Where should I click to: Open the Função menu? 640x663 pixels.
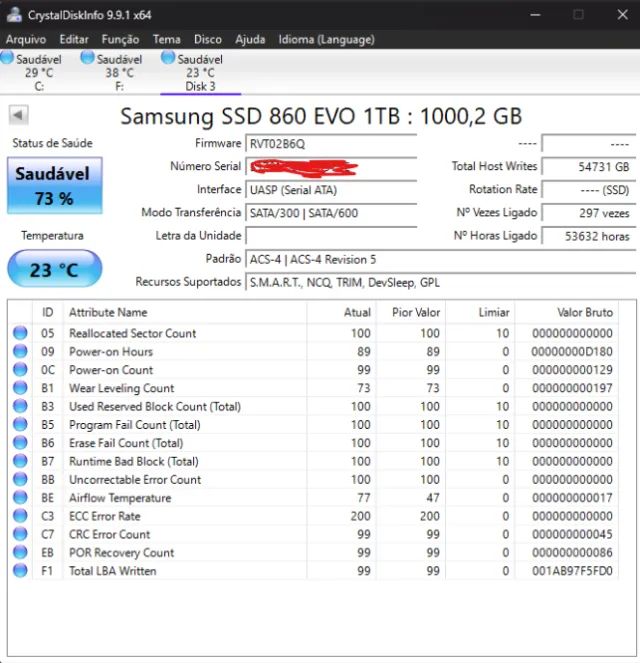click(120, 40)
